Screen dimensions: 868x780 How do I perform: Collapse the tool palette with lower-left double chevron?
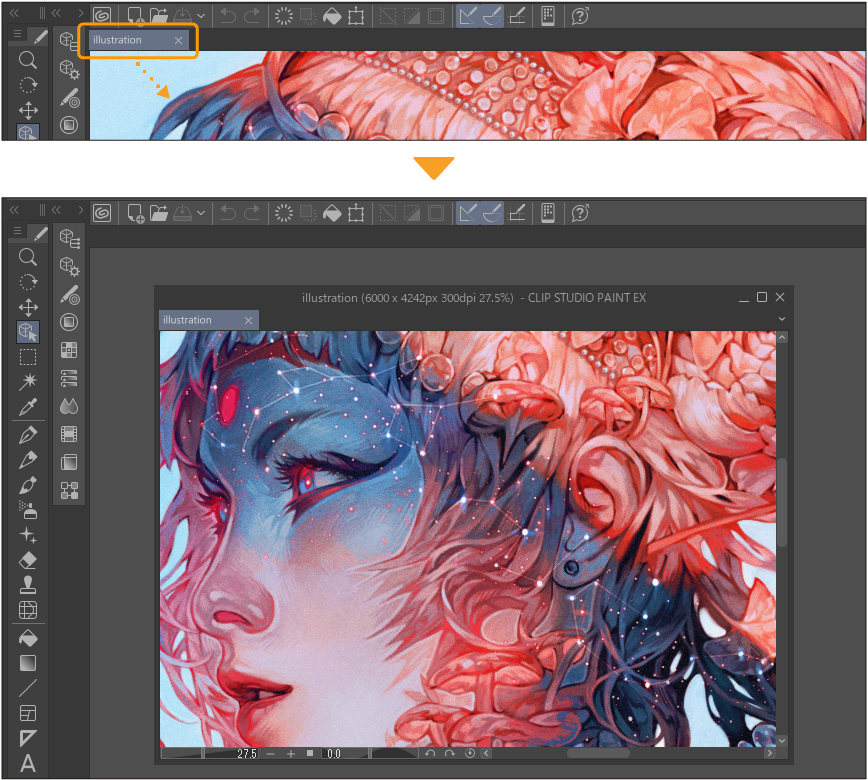(x=14, y=210)
